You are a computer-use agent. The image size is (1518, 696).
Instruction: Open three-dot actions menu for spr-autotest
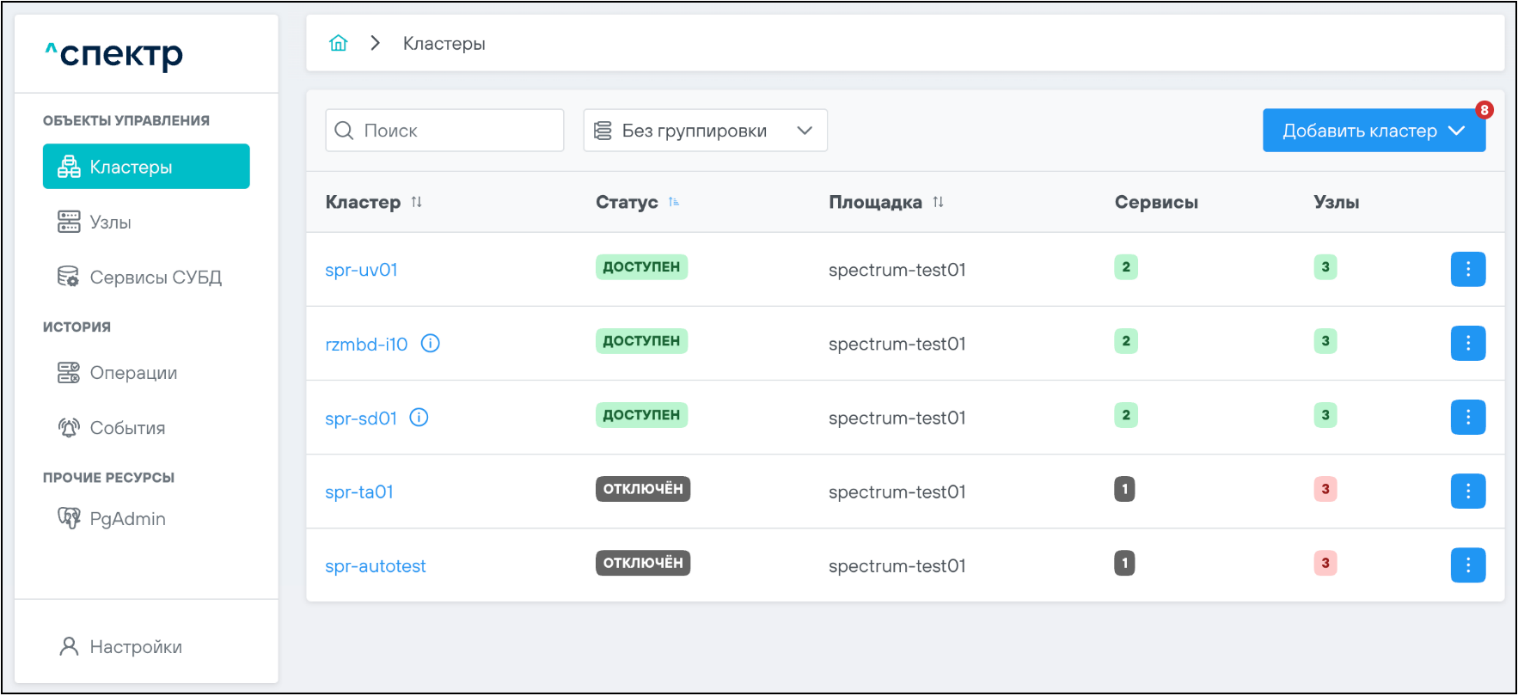[1467, 565]
